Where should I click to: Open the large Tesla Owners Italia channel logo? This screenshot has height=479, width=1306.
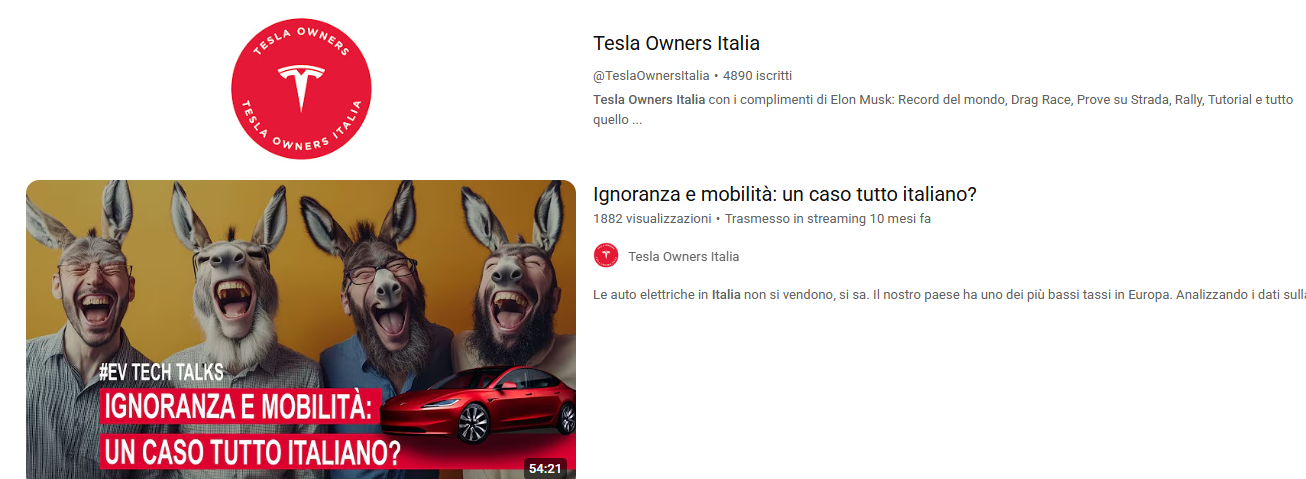pyautogui.click(x=301, y=89)
